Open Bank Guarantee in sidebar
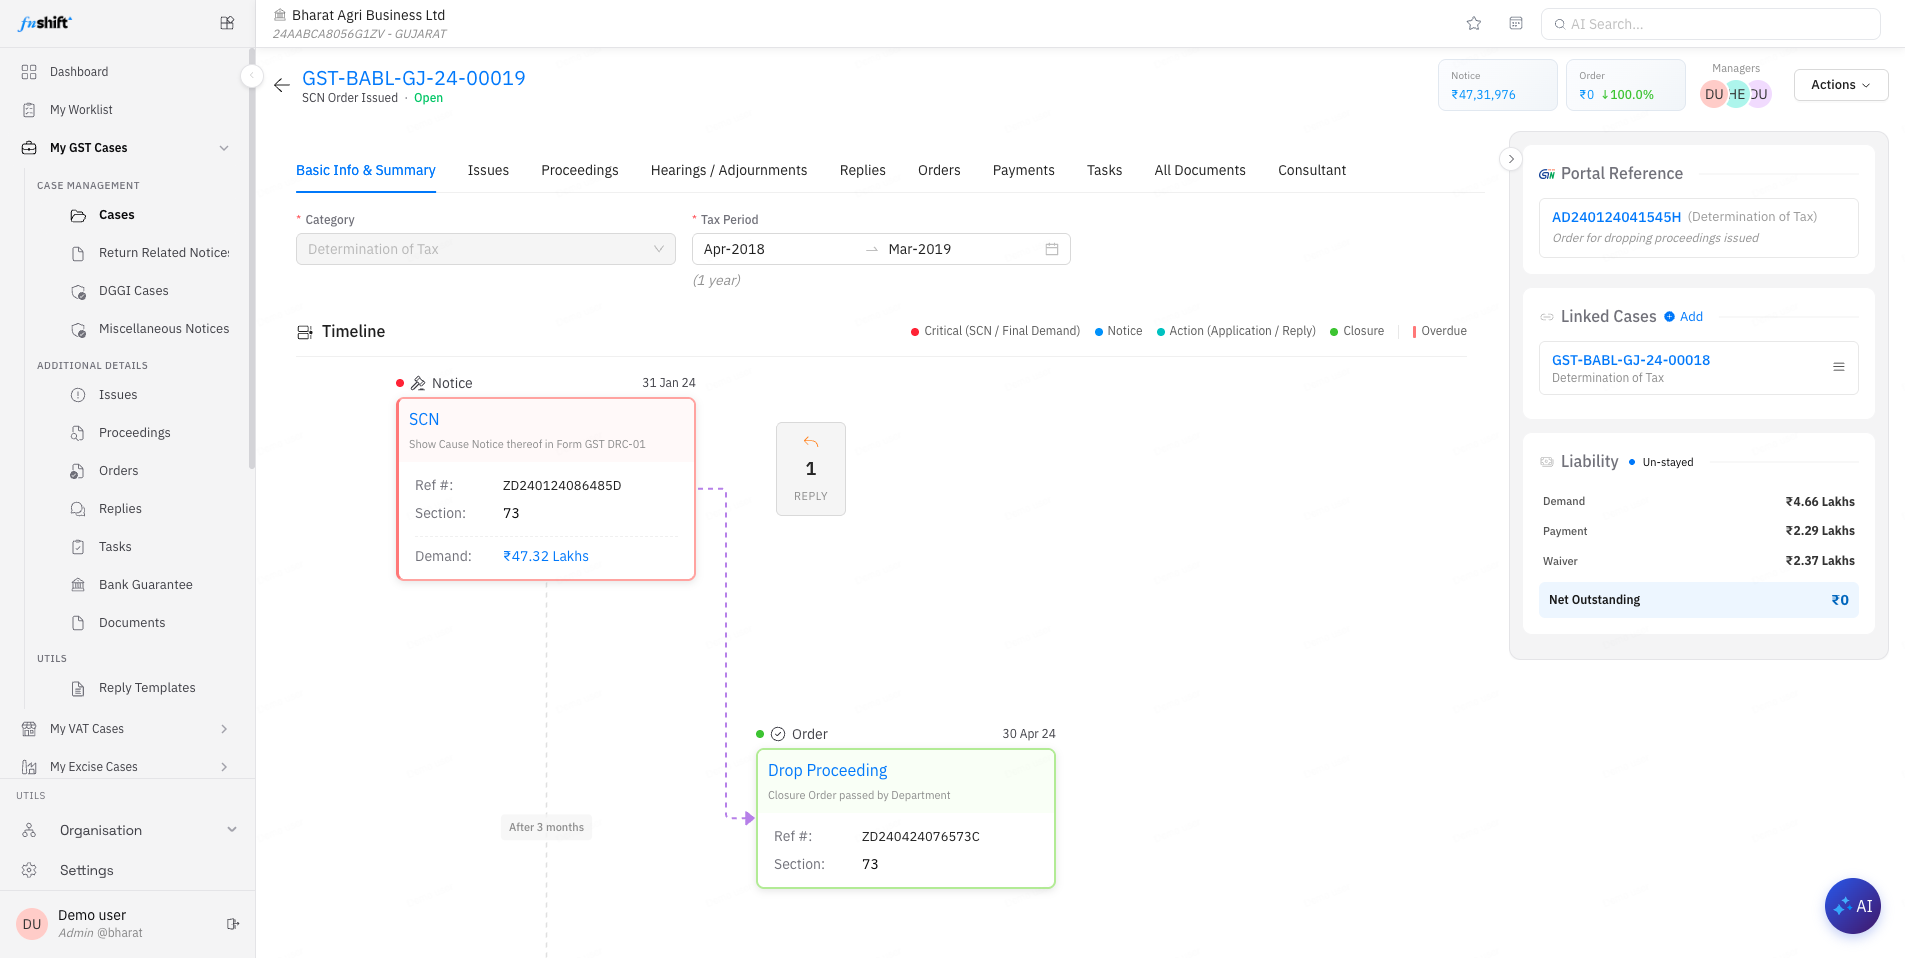1905x958 pixels. [146, 585]
